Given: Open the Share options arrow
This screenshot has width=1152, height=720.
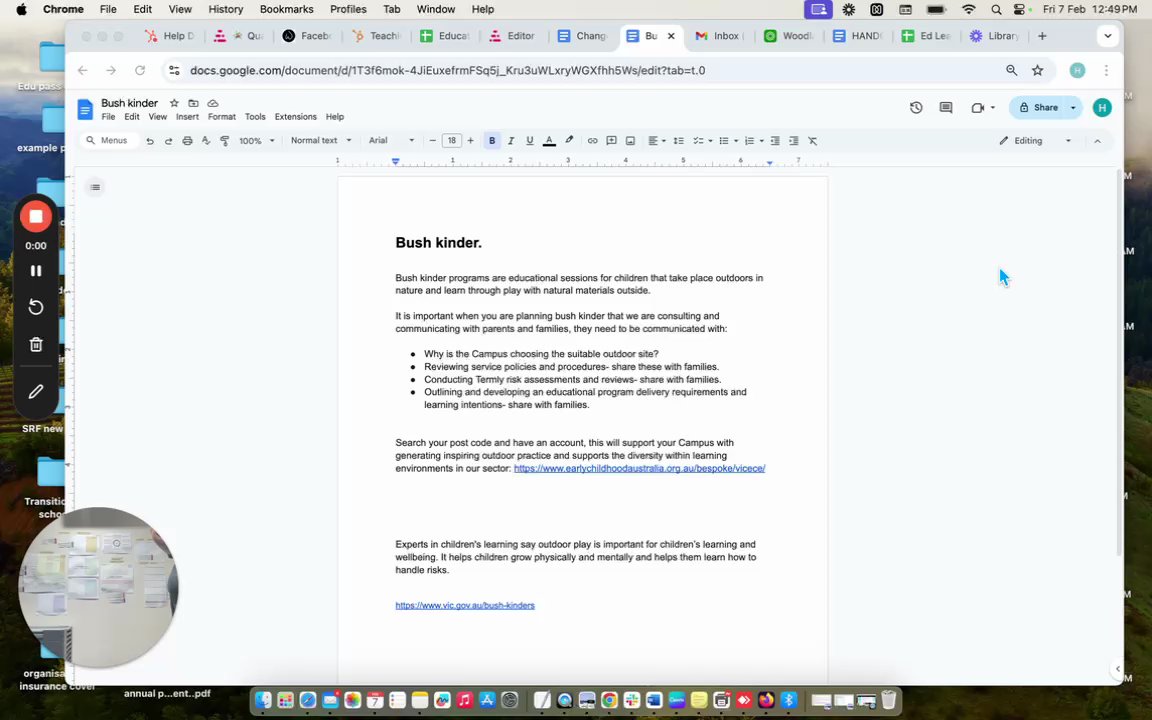Looking at the screenshot, I should (1073, 107).
